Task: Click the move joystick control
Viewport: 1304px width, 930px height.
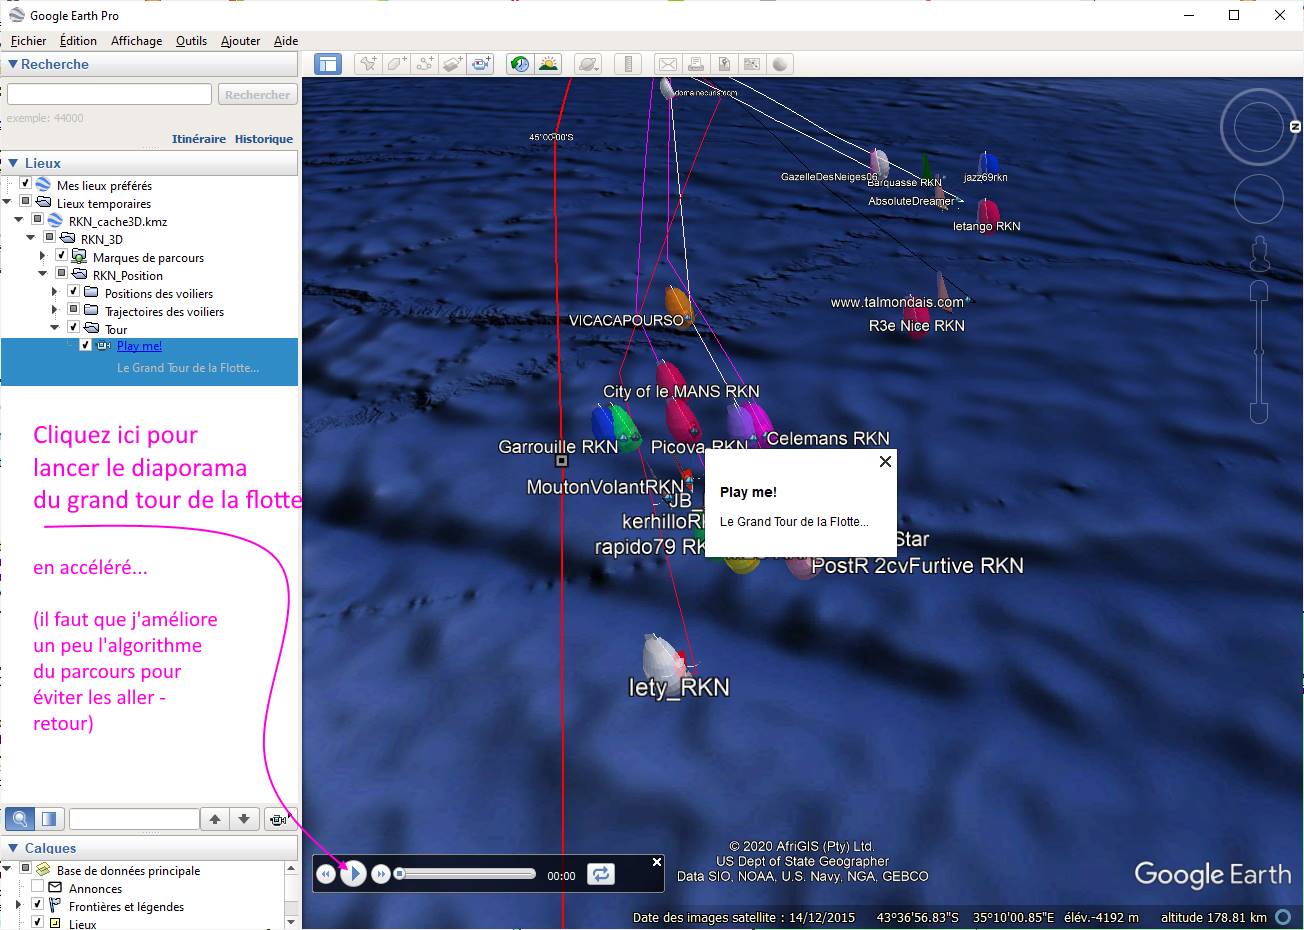Action: [1258, 198]
